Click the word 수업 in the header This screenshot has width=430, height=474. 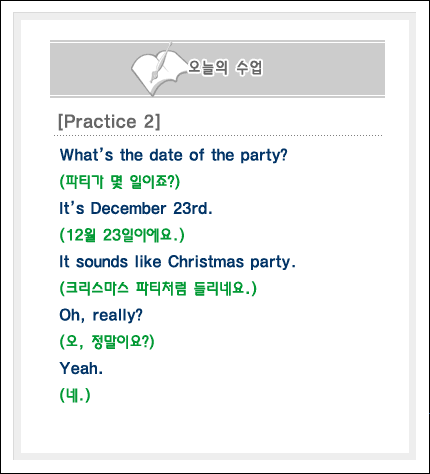click(x=249, y=68)
